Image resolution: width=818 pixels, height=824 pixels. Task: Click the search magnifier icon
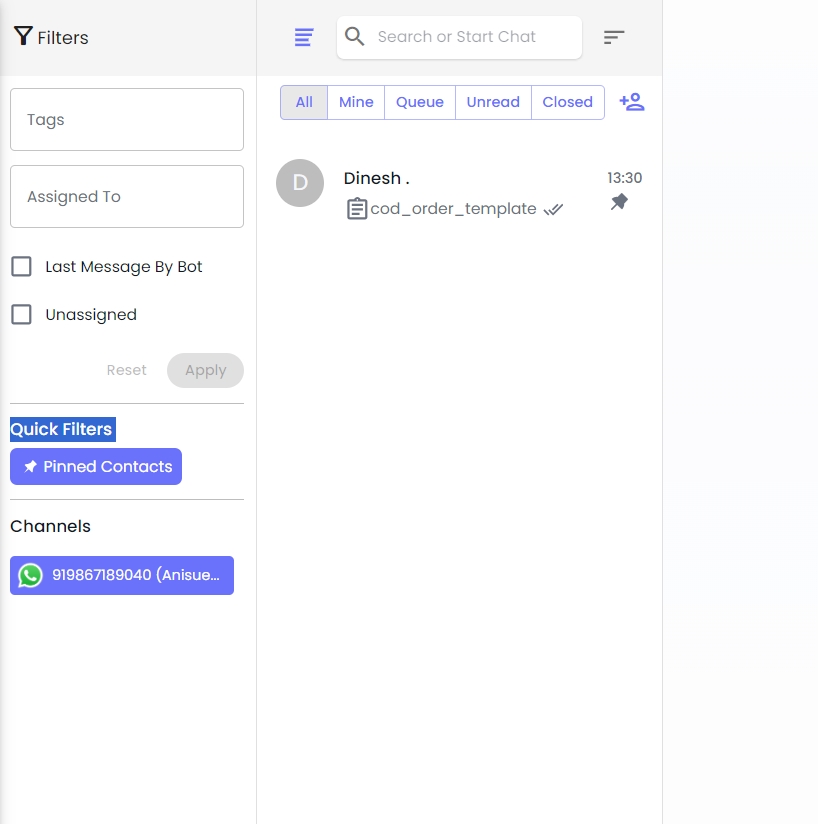[355, 37]
